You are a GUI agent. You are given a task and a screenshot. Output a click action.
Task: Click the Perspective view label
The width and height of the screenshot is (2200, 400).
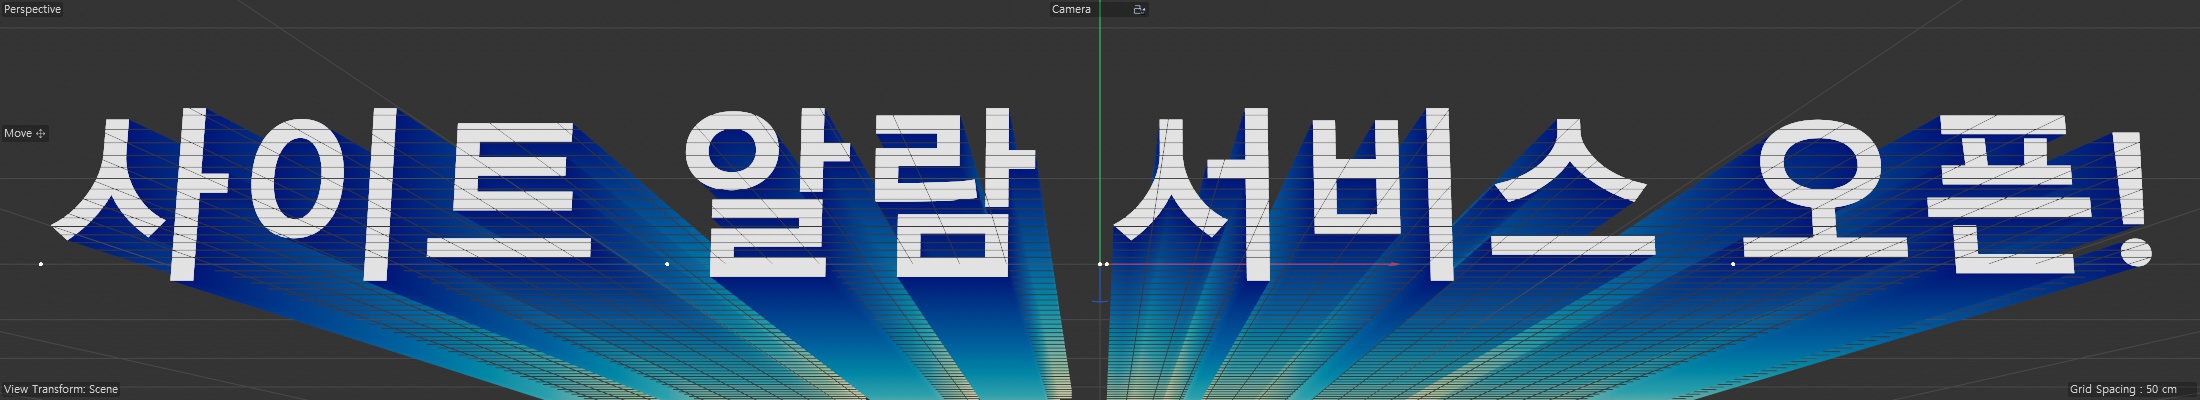pos(33,9)
